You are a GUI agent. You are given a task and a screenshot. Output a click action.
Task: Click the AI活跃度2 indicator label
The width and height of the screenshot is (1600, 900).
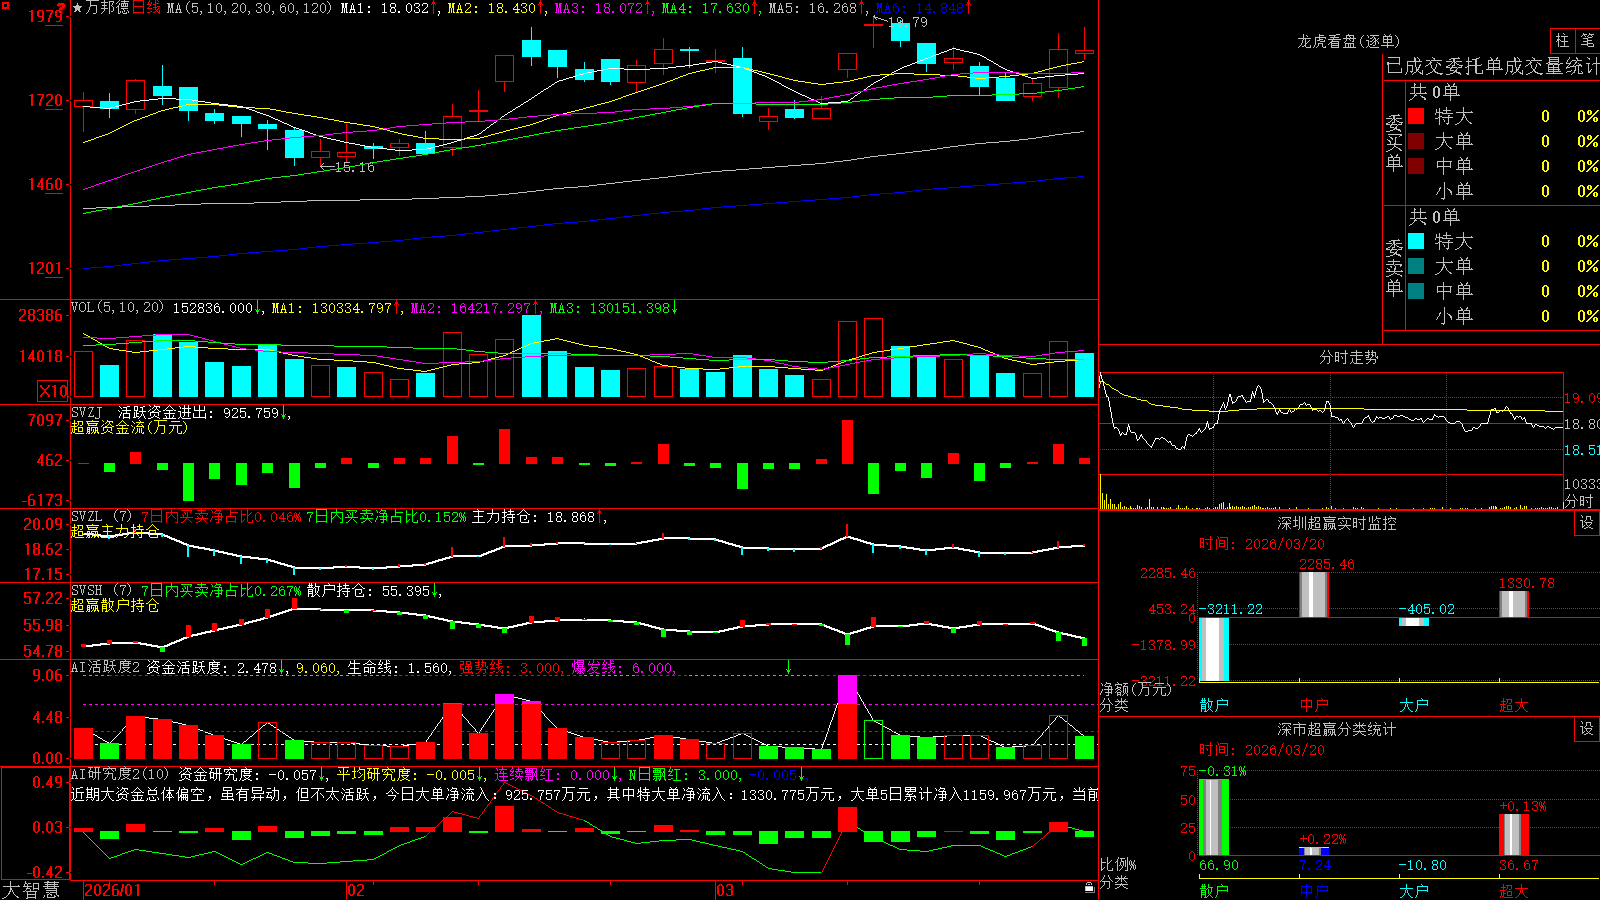[x=106, y=667]
